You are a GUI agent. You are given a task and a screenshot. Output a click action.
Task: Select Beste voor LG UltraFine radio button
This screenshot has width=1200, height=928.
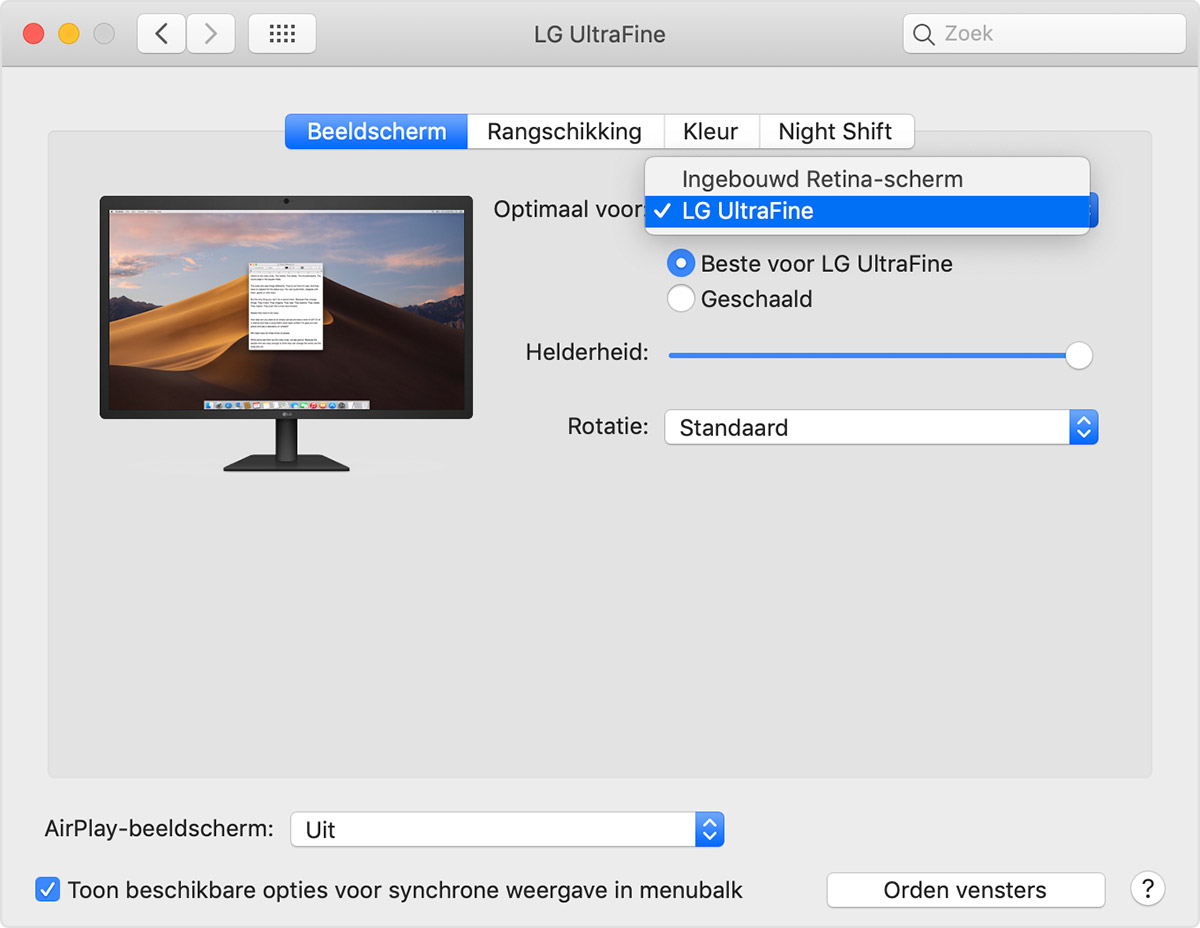coord(681,264)
